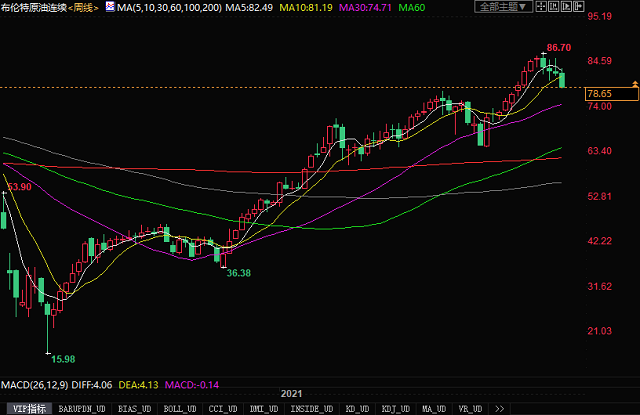
Task: Switch to the VIP指标 tab
Action: [x=27, y=409]
